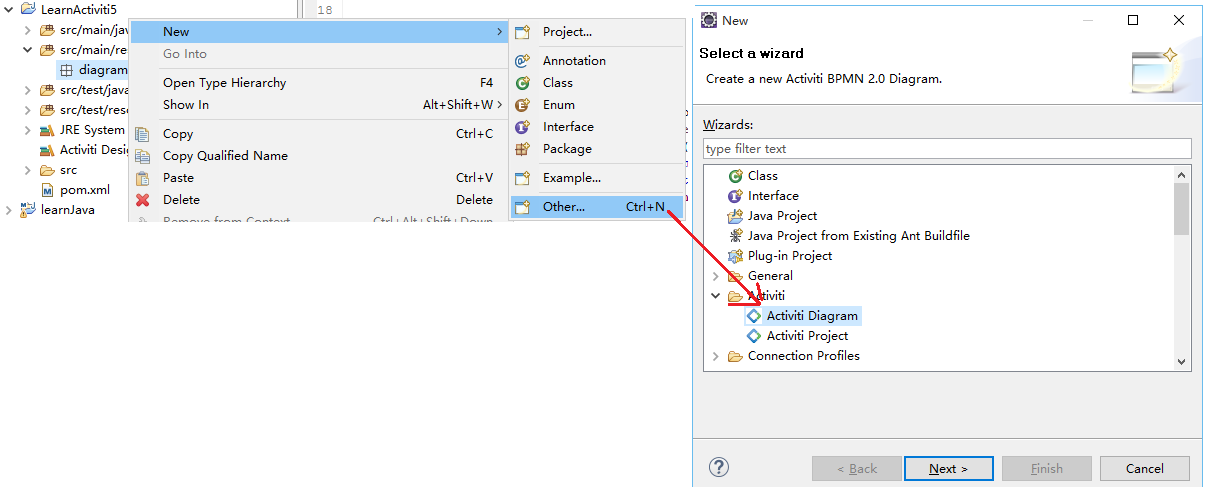Click the wizards list vertical scrollbar

(x=1182, y=268)
